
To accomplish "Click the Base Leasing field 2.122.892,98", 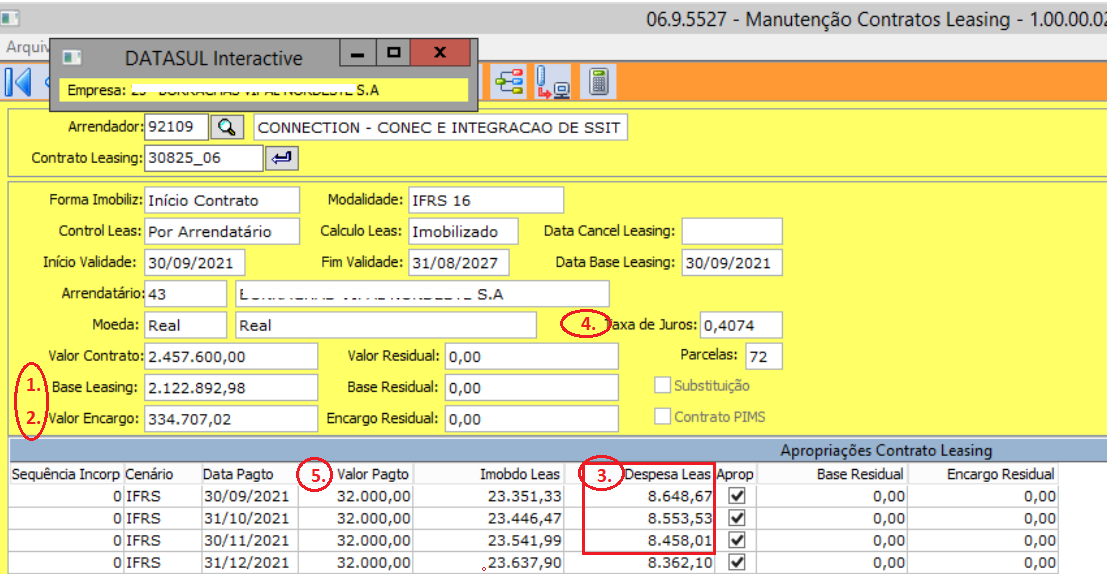I will [x=231, y=388].
